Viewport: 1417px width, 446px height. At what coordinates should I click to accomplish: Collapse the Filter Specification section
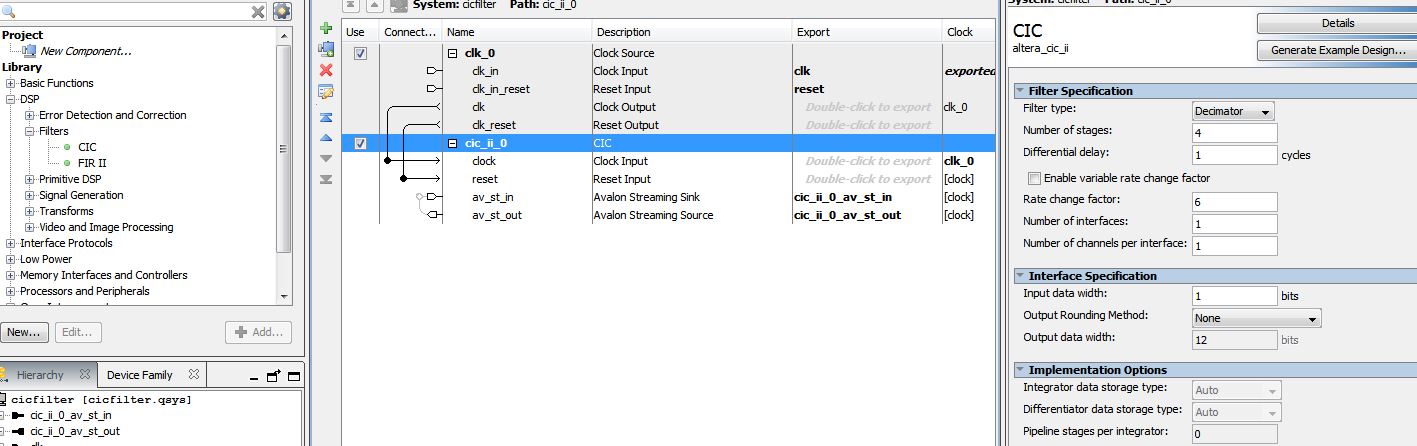[1020, 91]
